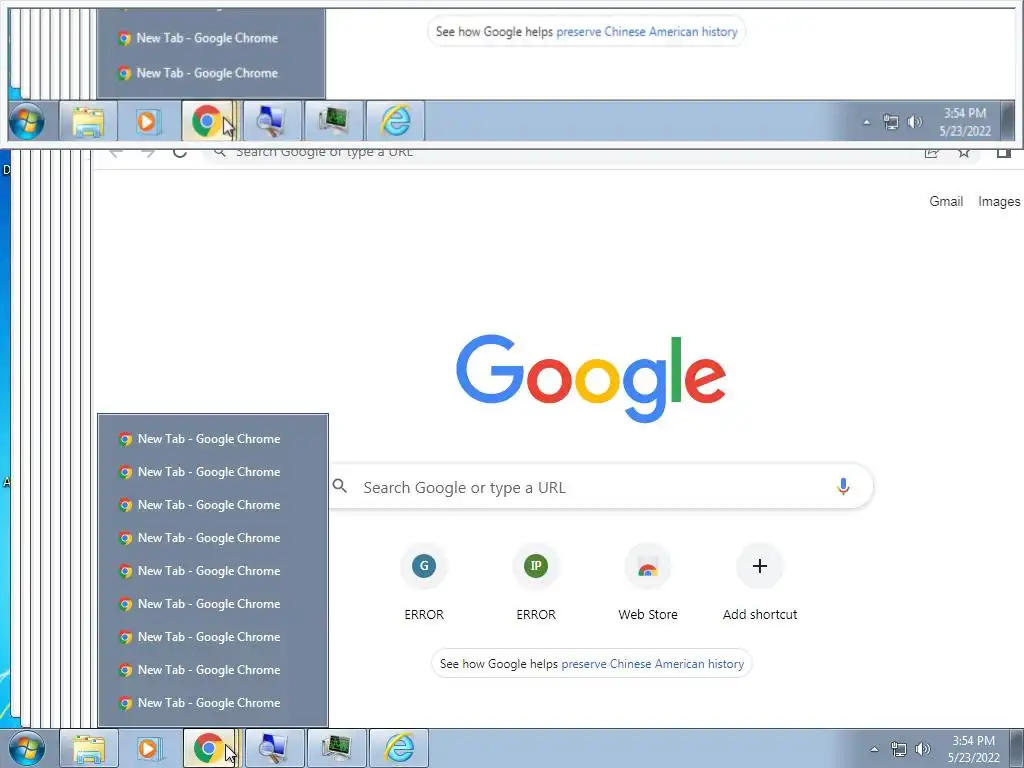
Task: Click the magnified Magnifier app icon at top
Action: click(x=271, y=121)
